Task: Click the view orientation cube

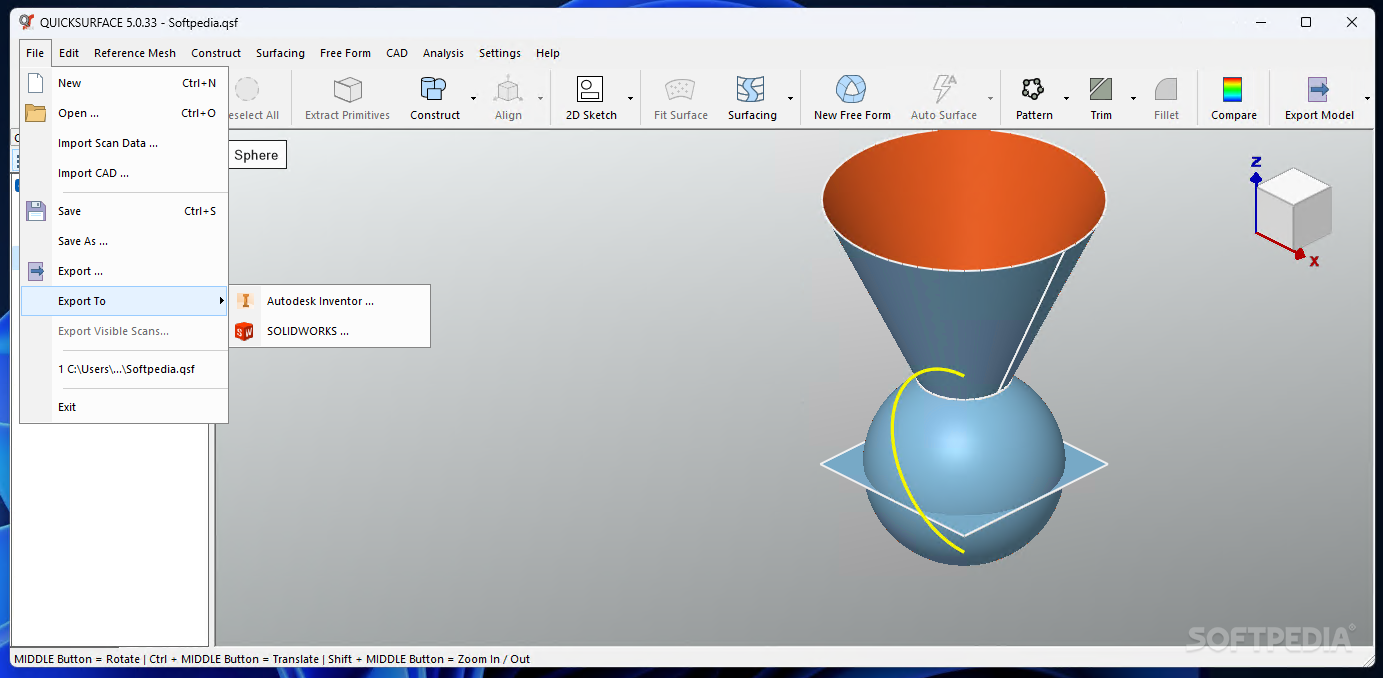Action: click(x=1293, y=207)
